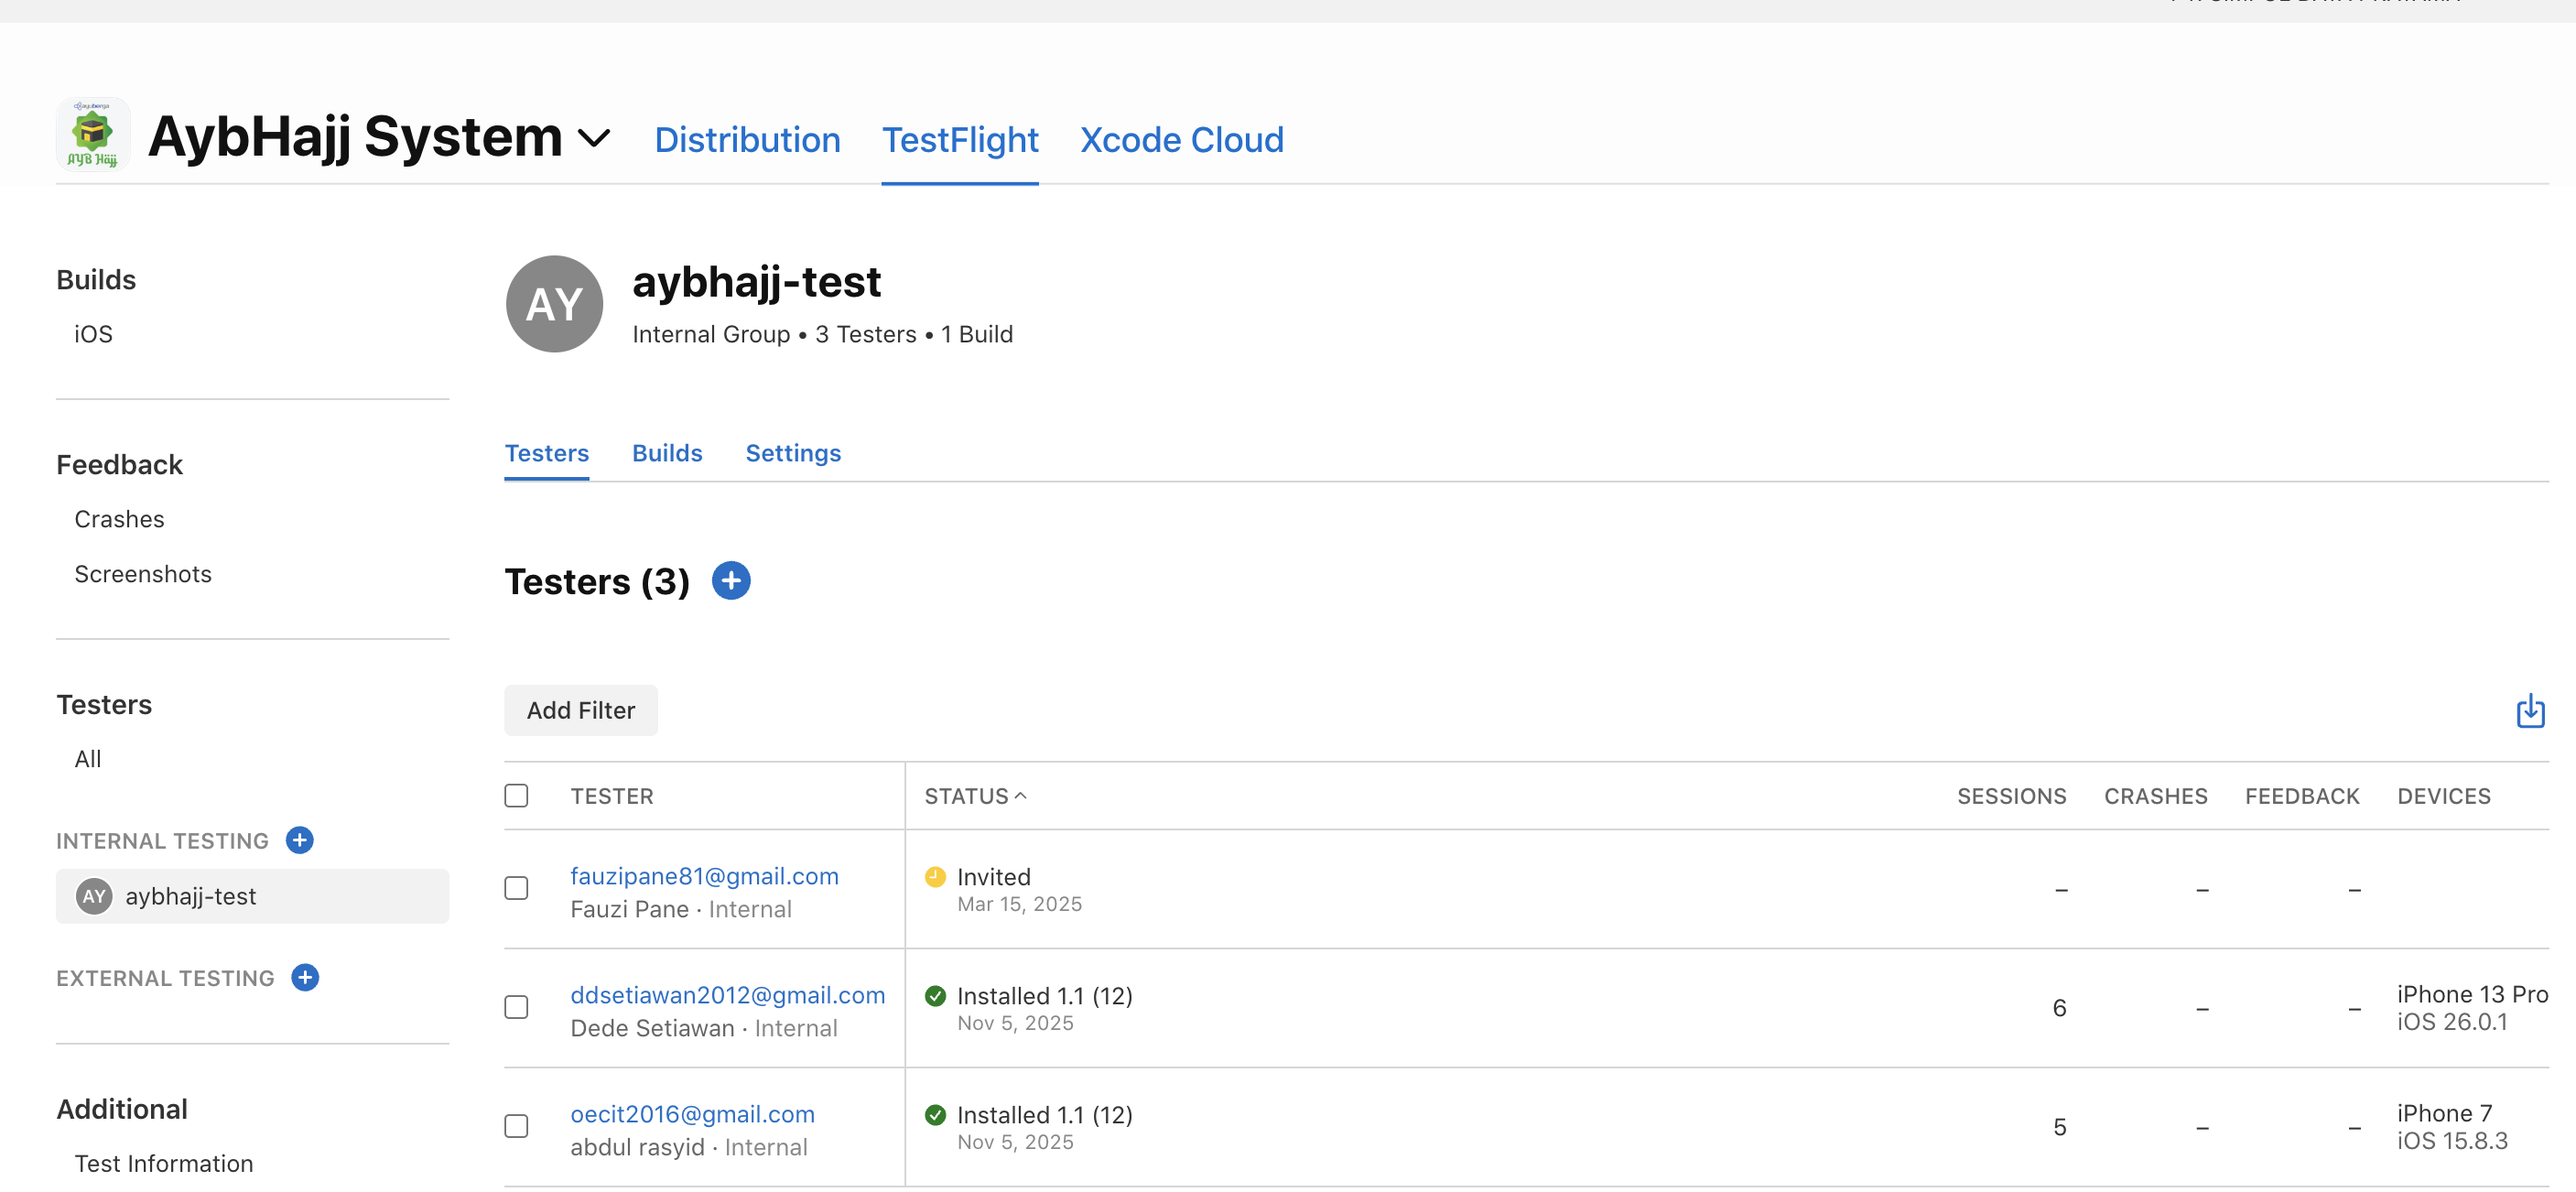Open the ddsetiawan2012@gmail.com tester link
This screenshot has width=2576, height=1192.
coord(727,995)
